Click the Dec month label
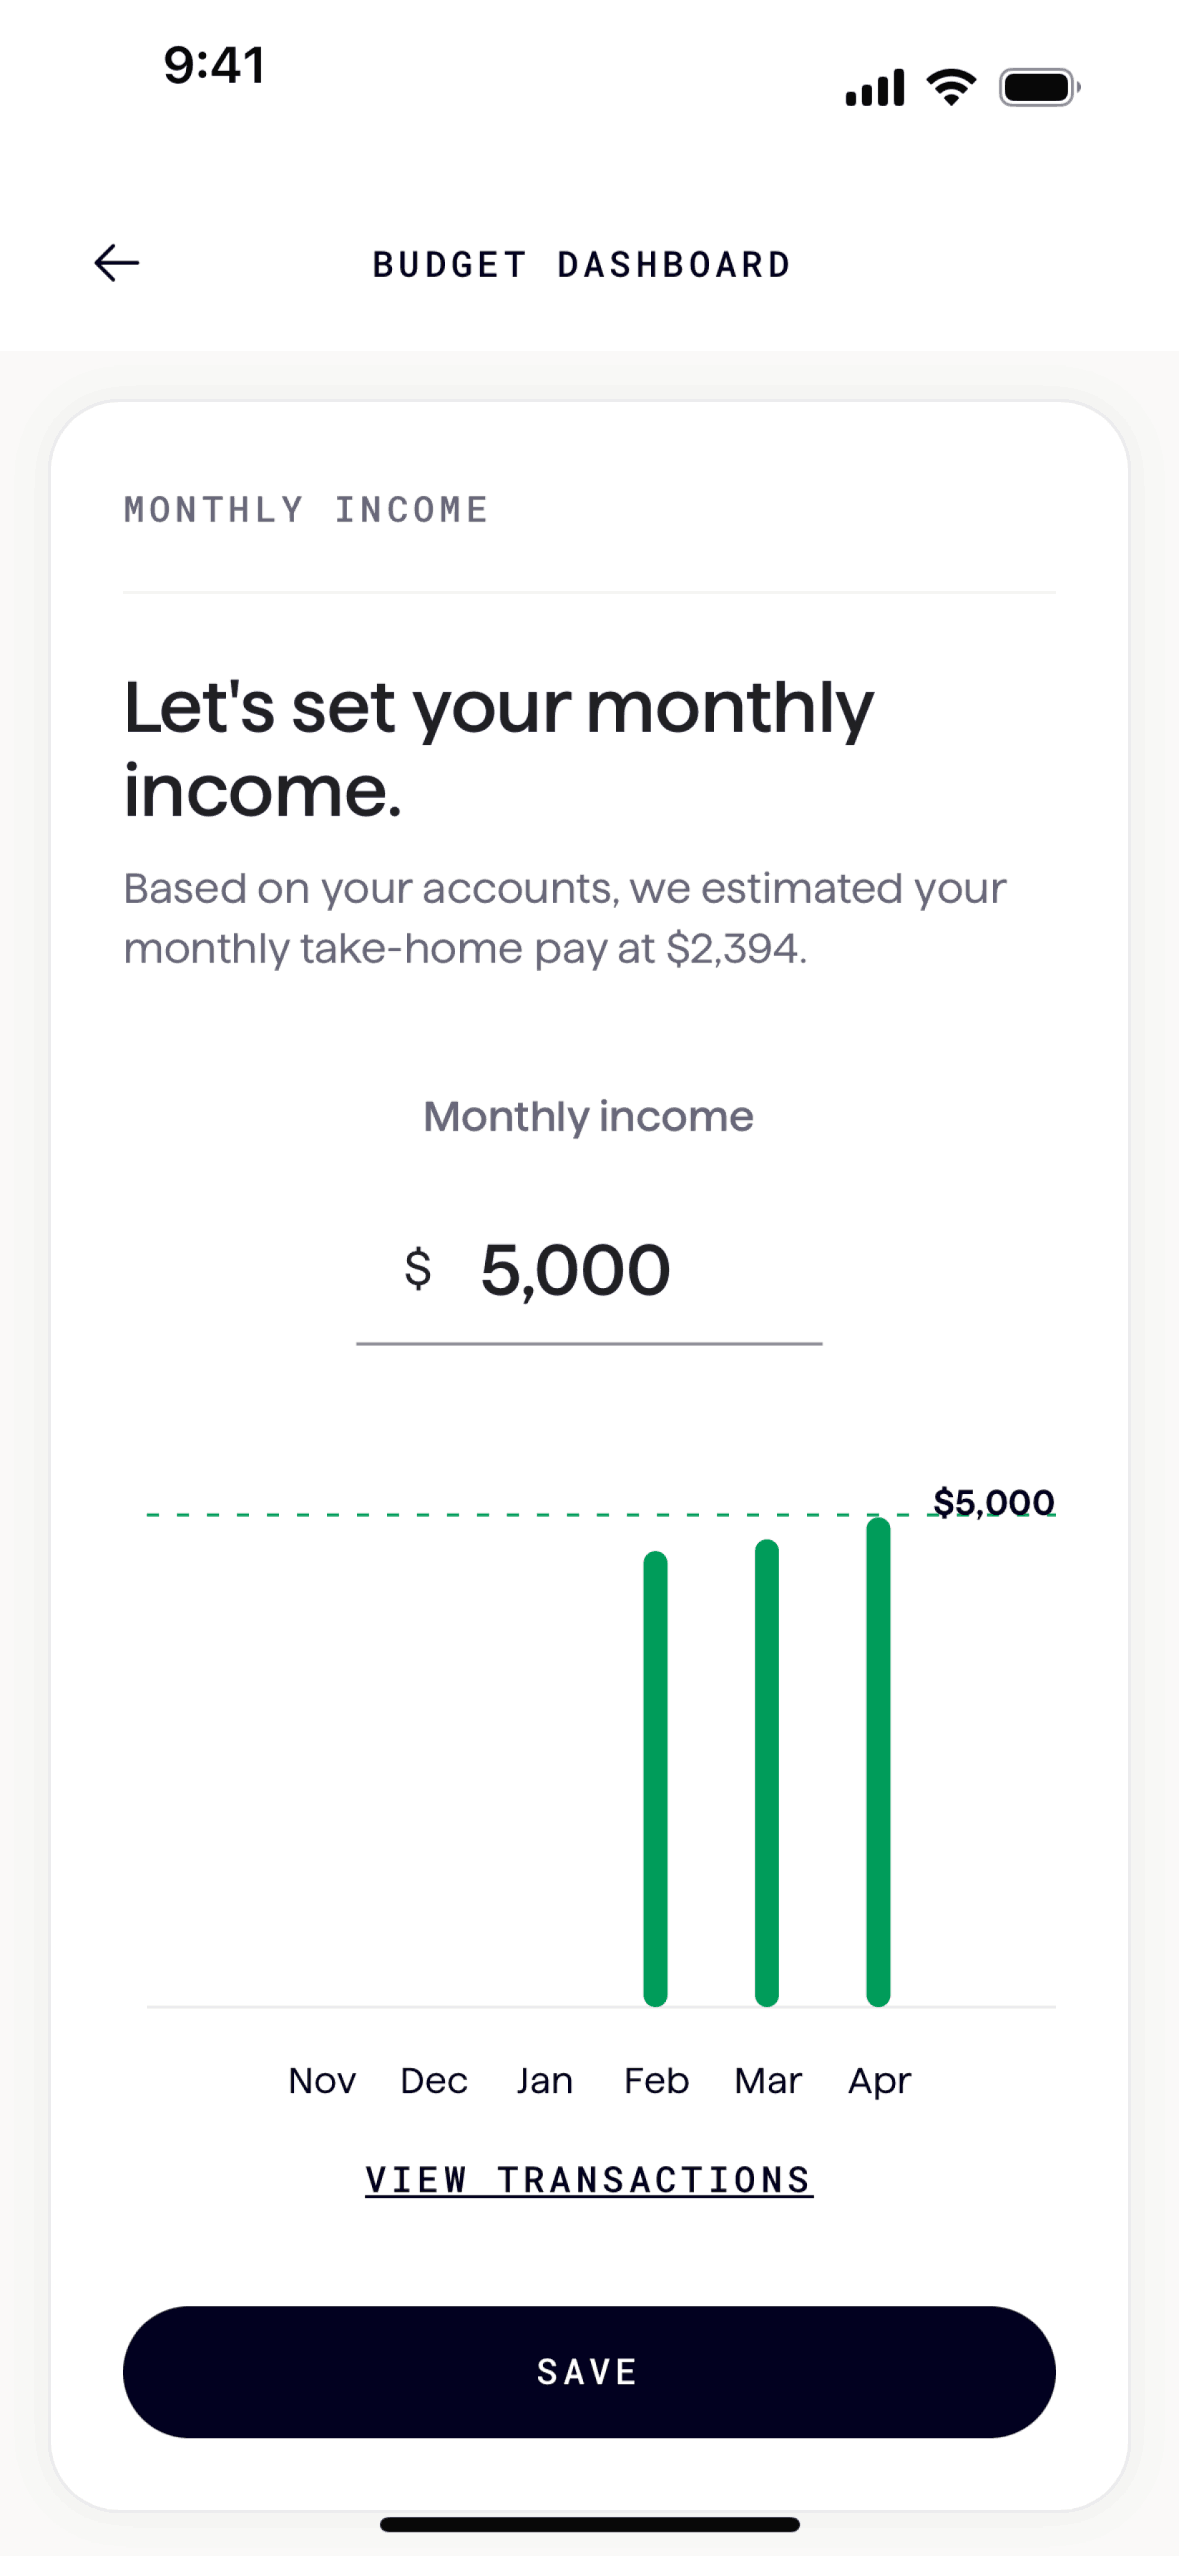The width and height of the screenshot is (1179, 2556). [434, 2081]
